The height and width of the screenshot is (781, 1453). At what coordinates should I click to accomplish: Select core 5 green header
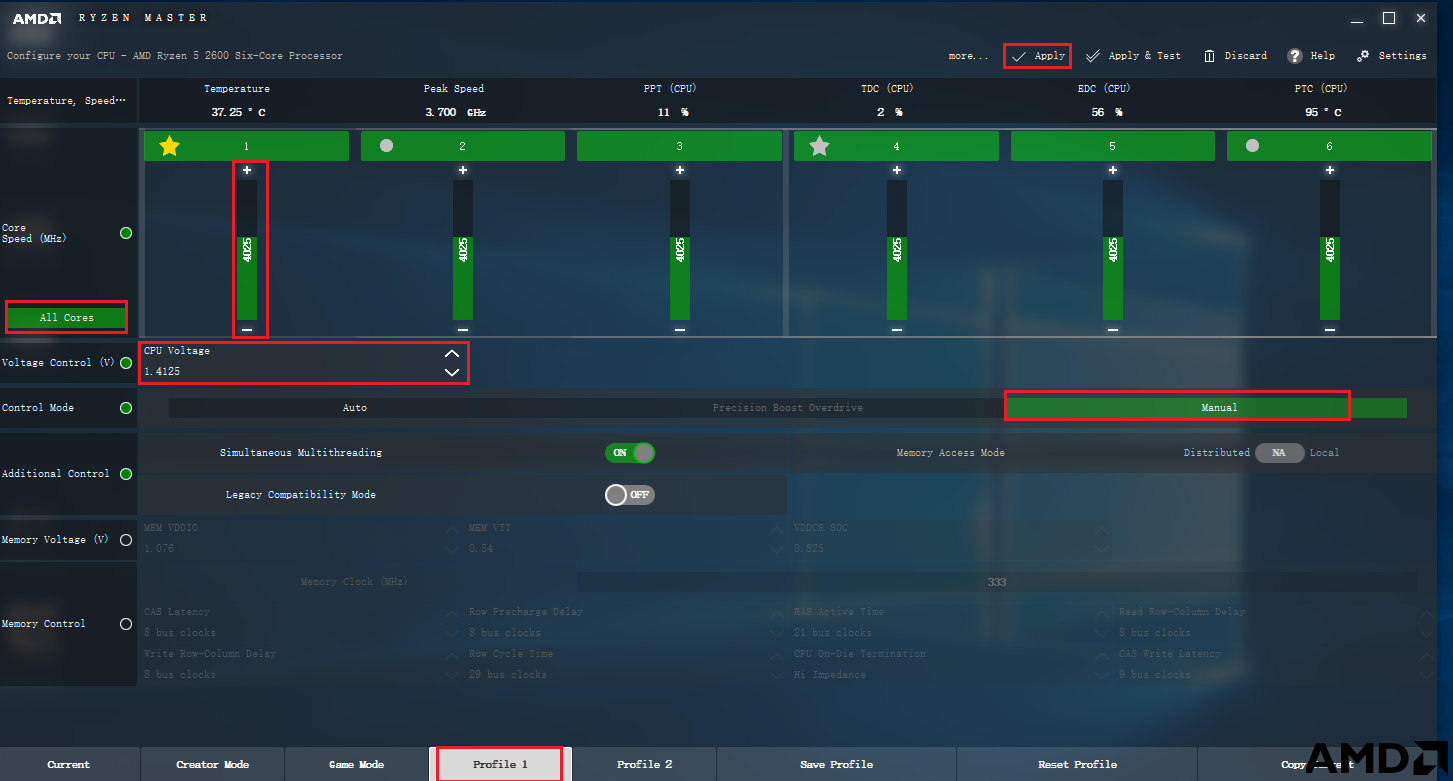point(1113,146)
